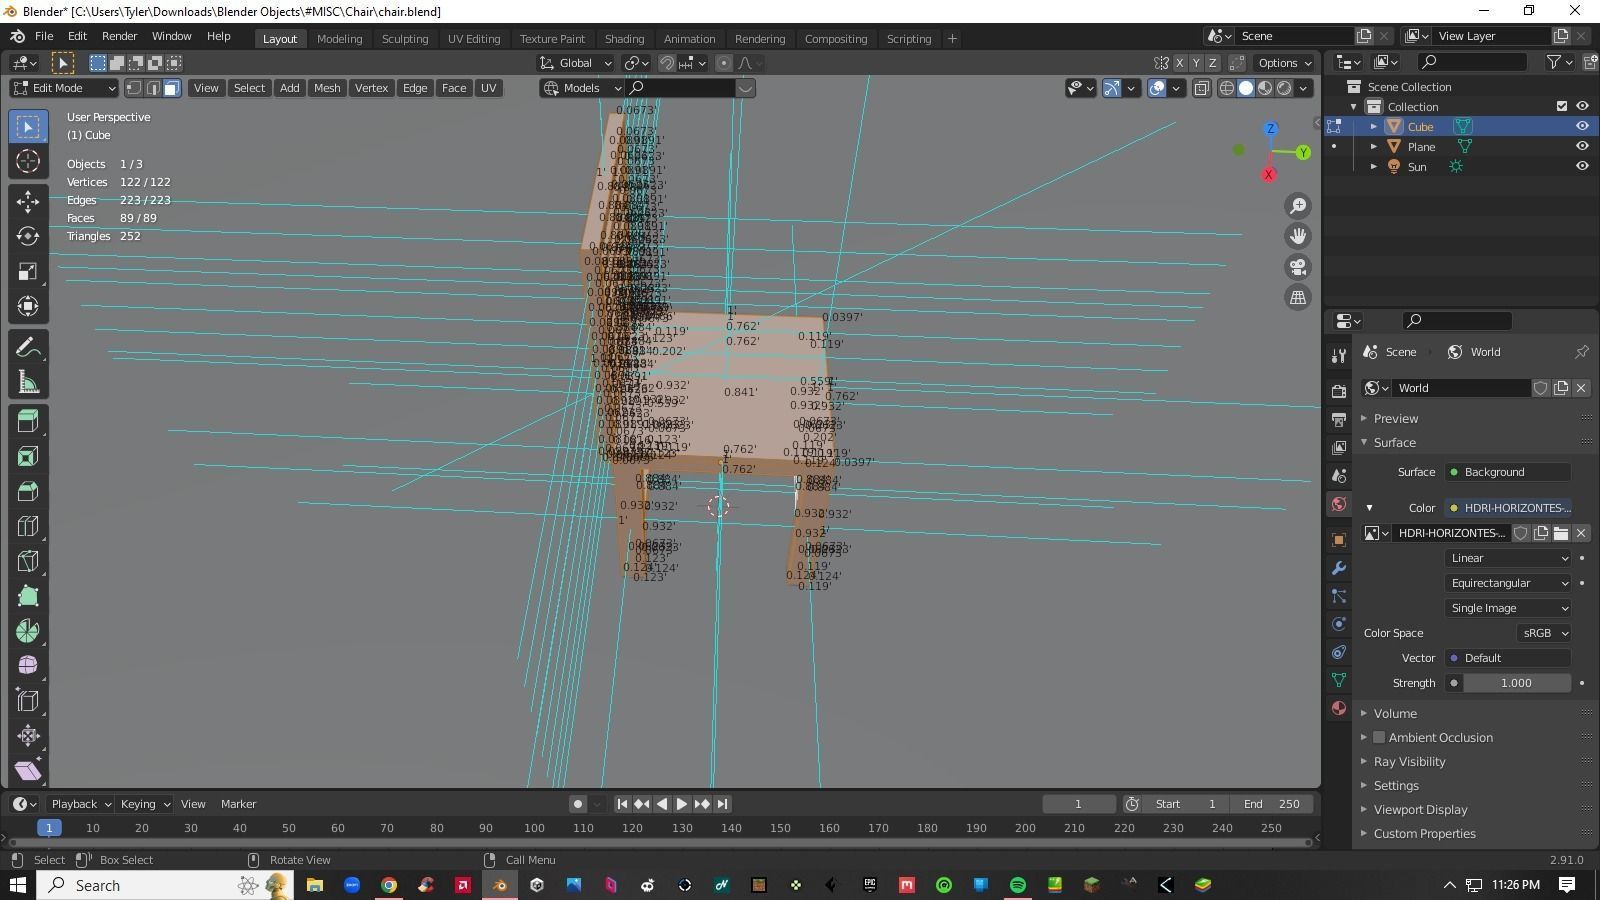Click the zoom viewport gizmo icon
The height and width of the screenshot is (900, 1600).
1298,206
